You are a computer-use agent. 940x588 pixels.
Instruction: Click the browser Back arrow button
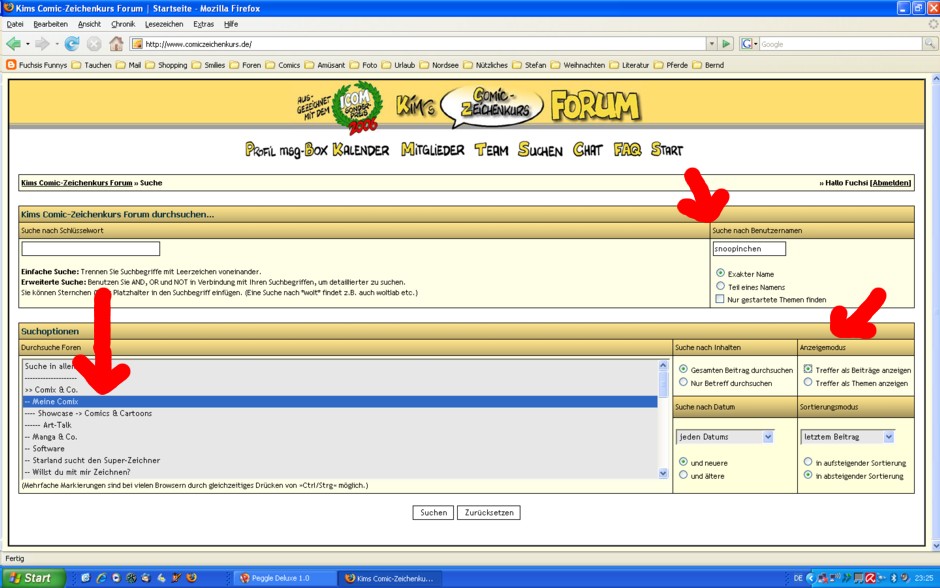13,44
